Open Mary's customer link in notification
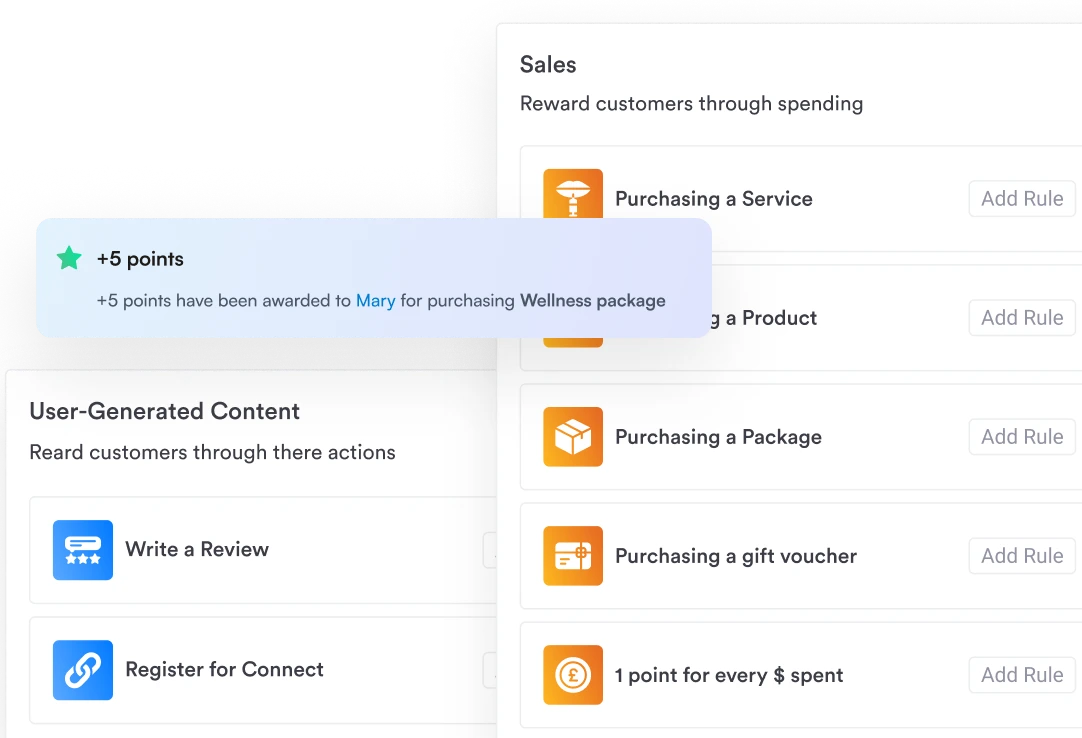1082x738 pixels. [376, 300]
